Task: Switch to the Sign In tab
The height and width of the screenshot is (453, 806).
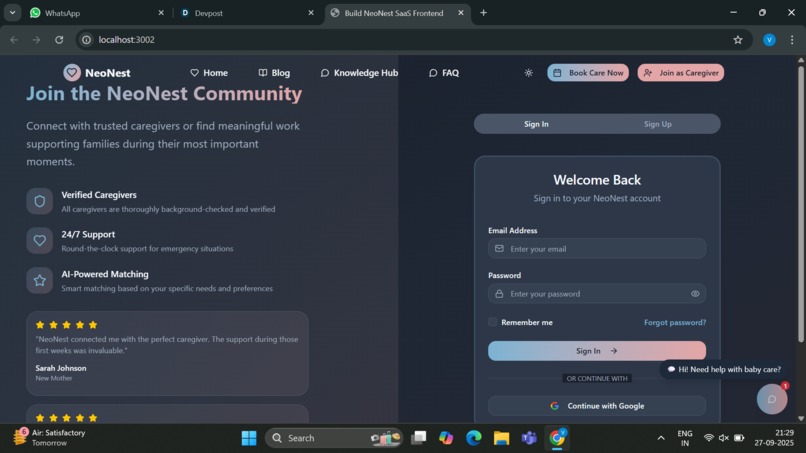Action: pos(536,124)
